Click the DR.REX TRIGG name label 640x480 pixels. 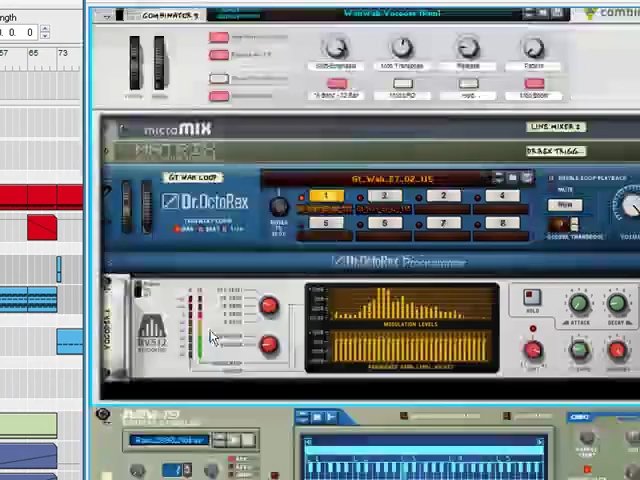(556, 151)
